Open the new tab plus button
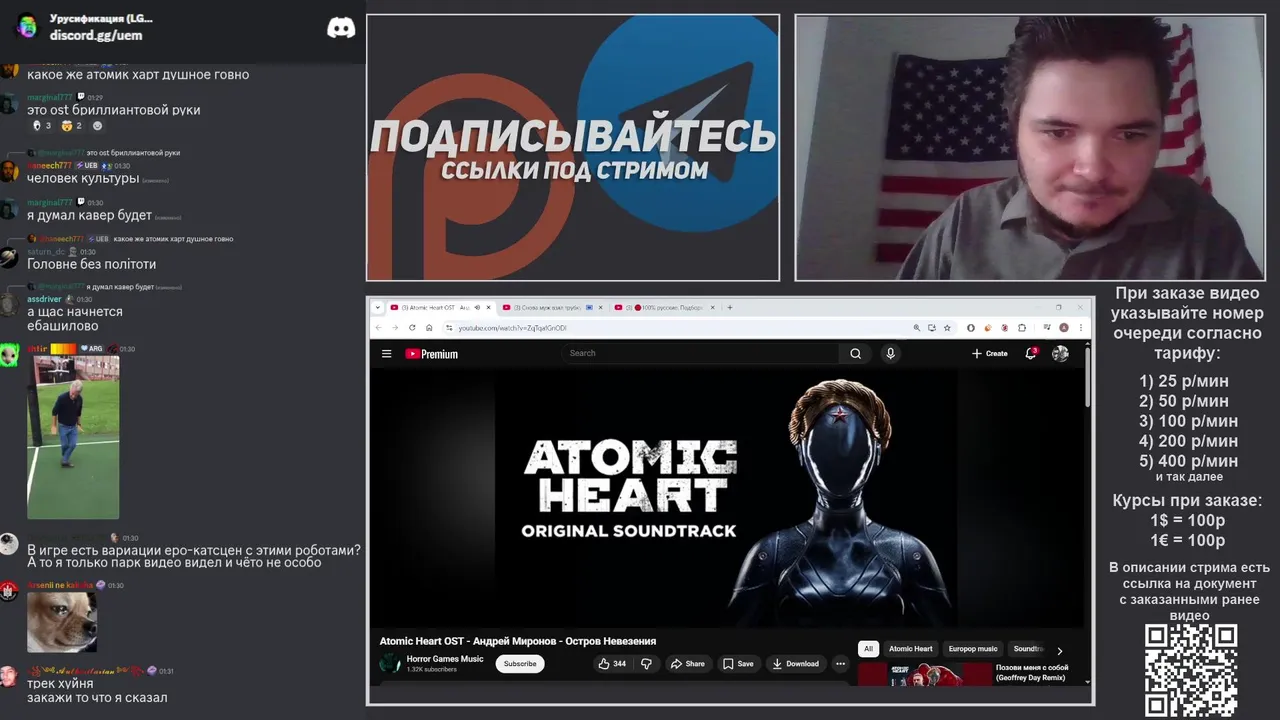 click(x=730, y=307)
